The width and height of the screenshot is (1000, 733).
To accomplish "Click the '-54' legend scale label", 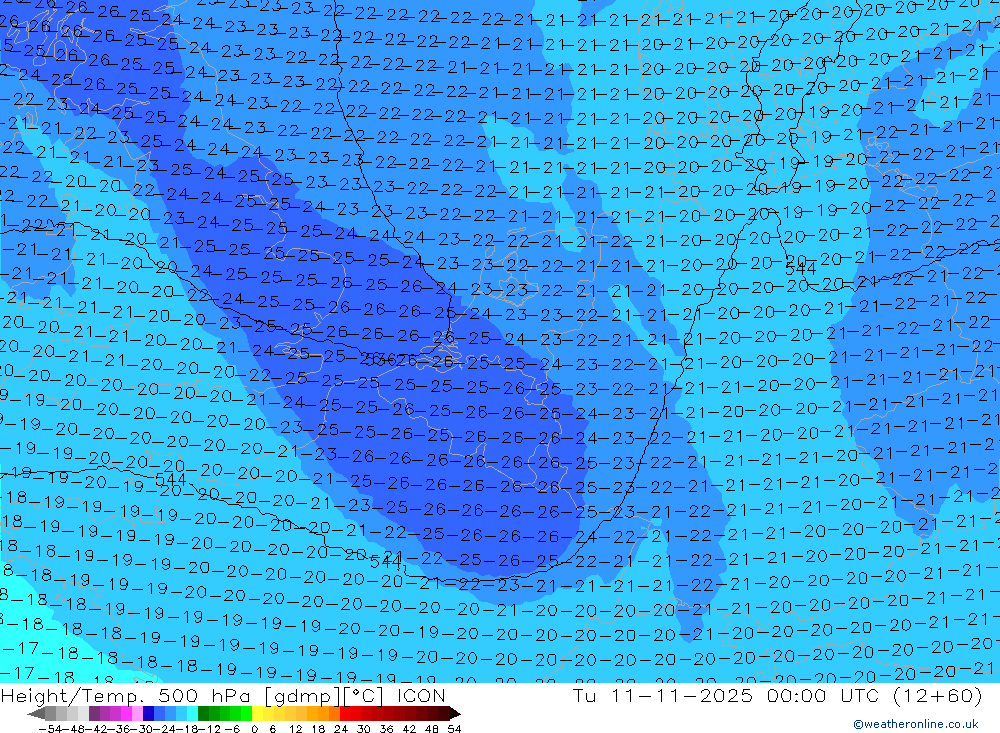I will 49,729.
